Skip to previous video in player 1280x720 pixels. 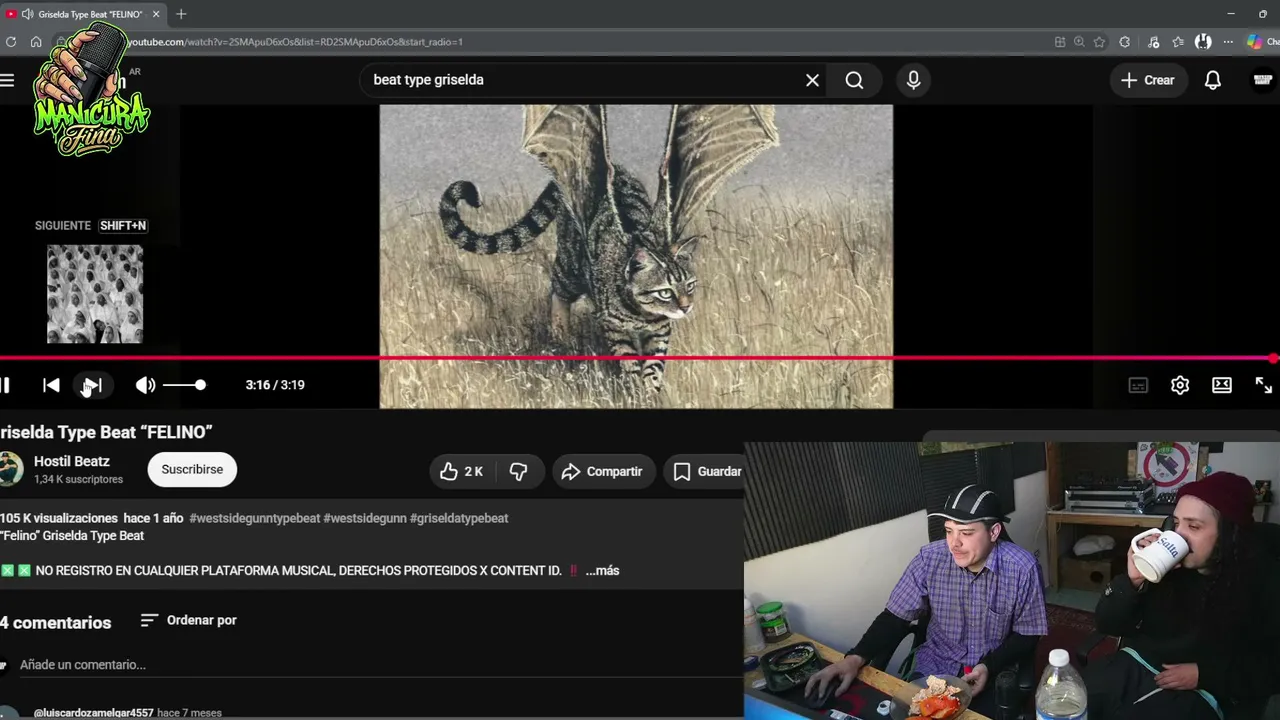pos(51,385)
